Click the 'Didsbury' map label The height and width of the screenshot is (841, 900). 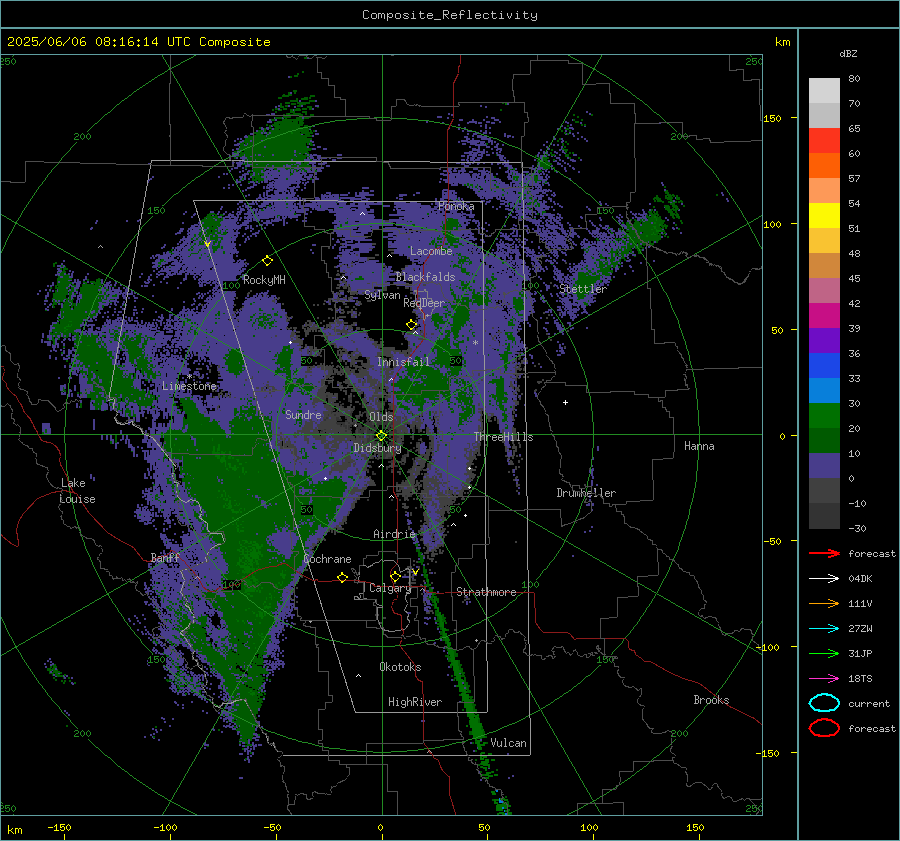click(377, 448)
